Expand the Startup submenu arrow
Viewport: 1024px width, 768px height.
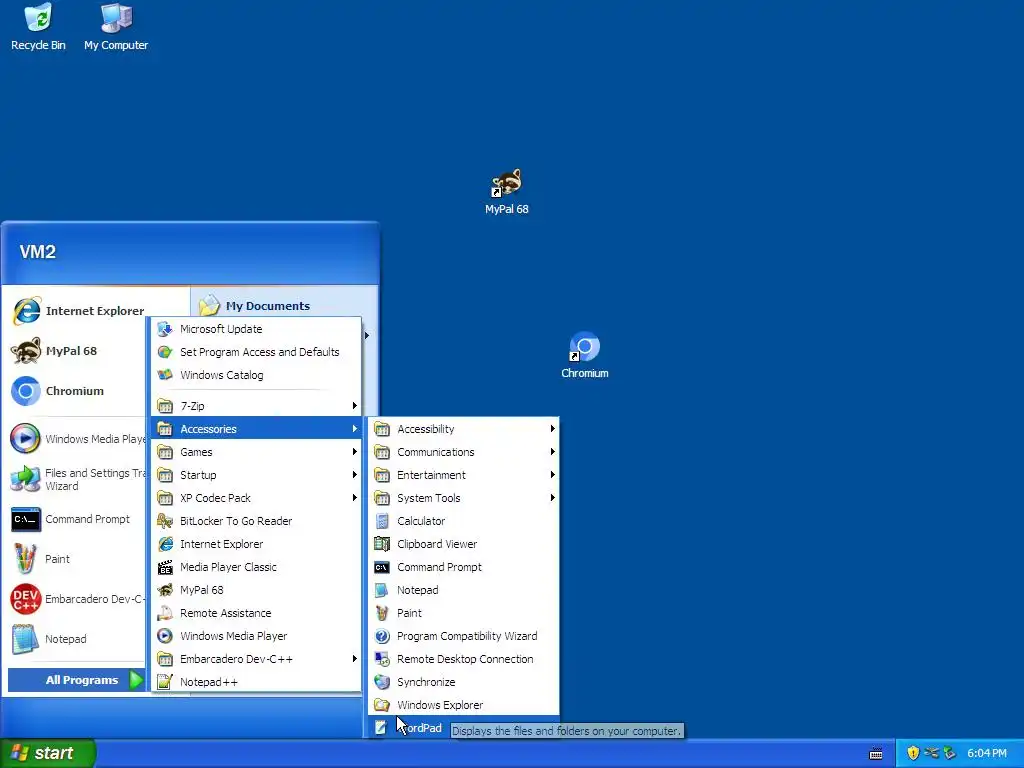click(x=355, y=475)
